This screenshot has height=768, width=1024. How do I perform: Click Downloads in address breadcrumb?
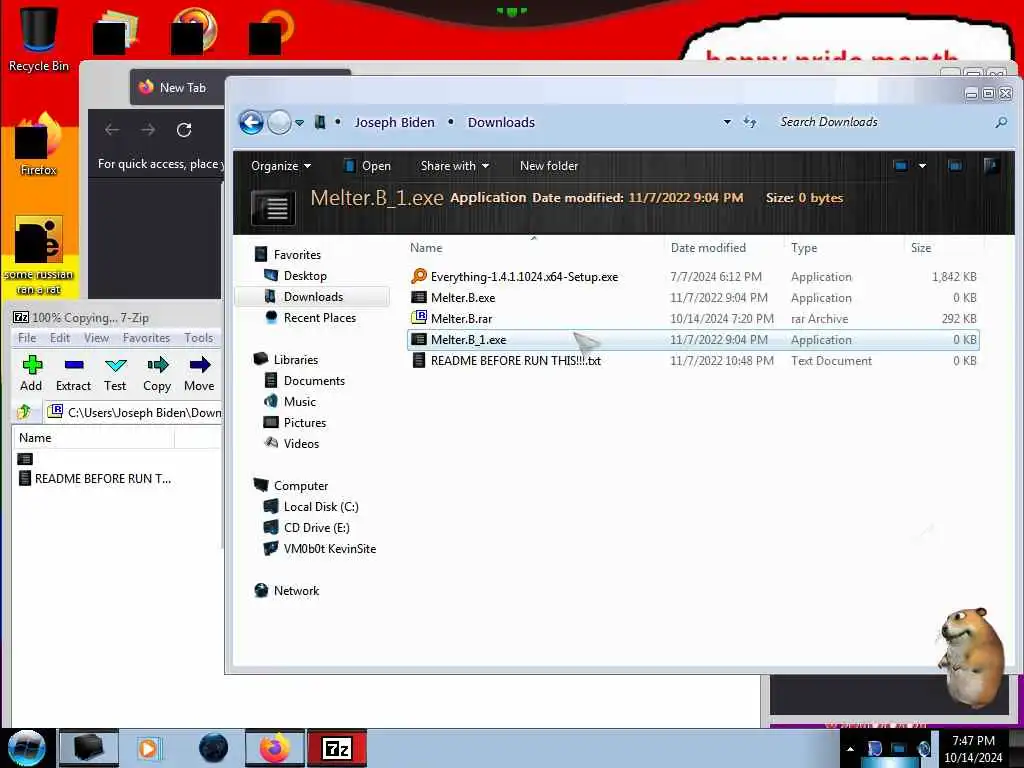501,122
